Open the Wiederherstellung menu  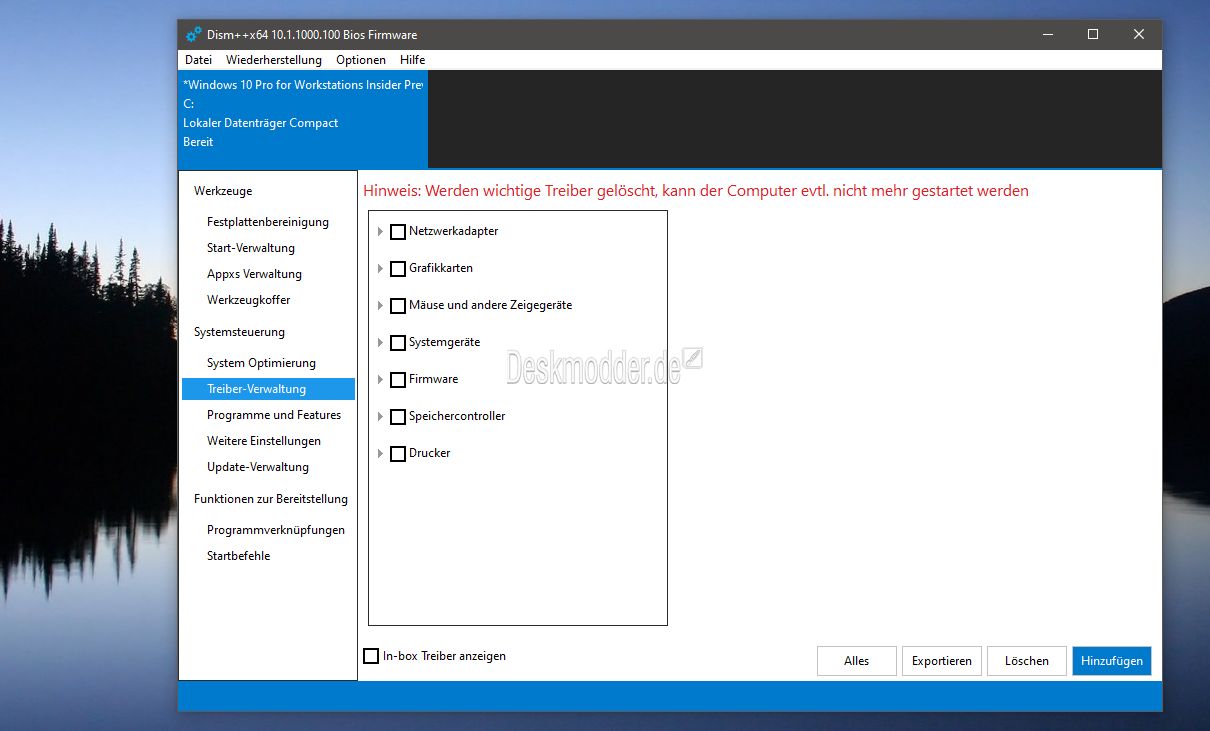pyautogui.click(x=274, y=60)
